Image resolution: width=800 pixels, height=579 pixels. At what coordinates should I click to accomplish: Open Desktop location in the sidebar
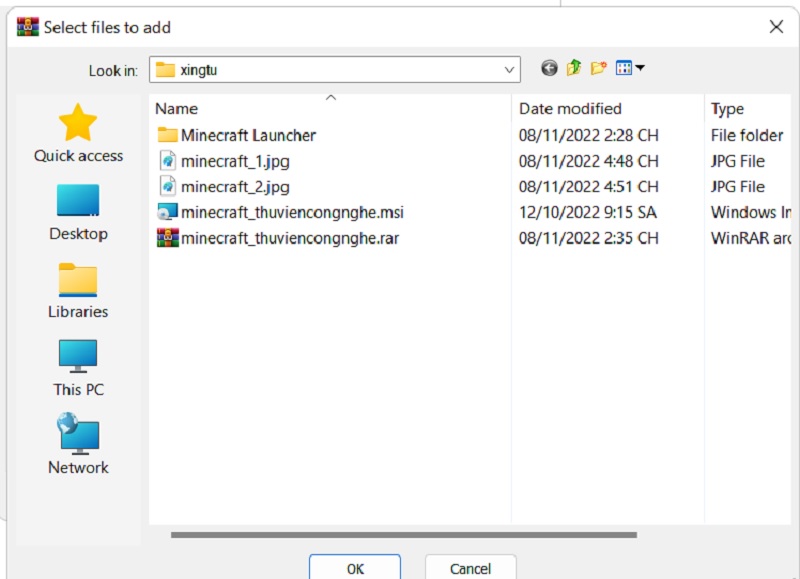[78, 213]
